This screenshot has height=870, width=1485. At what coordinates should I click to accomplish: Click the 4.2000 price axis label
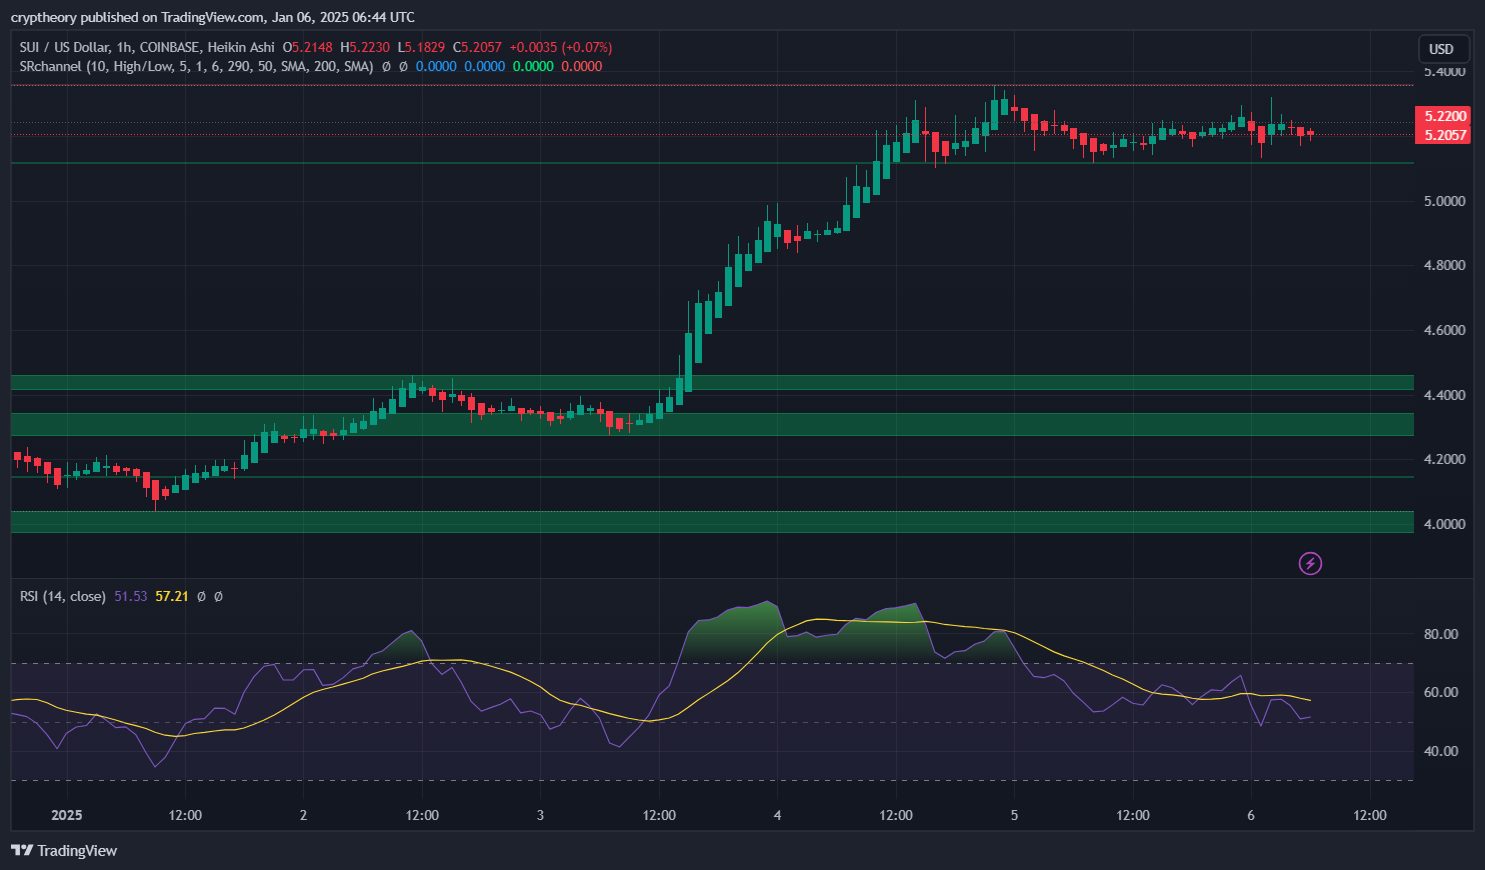pyautogui.click(x=1444, y=460)
